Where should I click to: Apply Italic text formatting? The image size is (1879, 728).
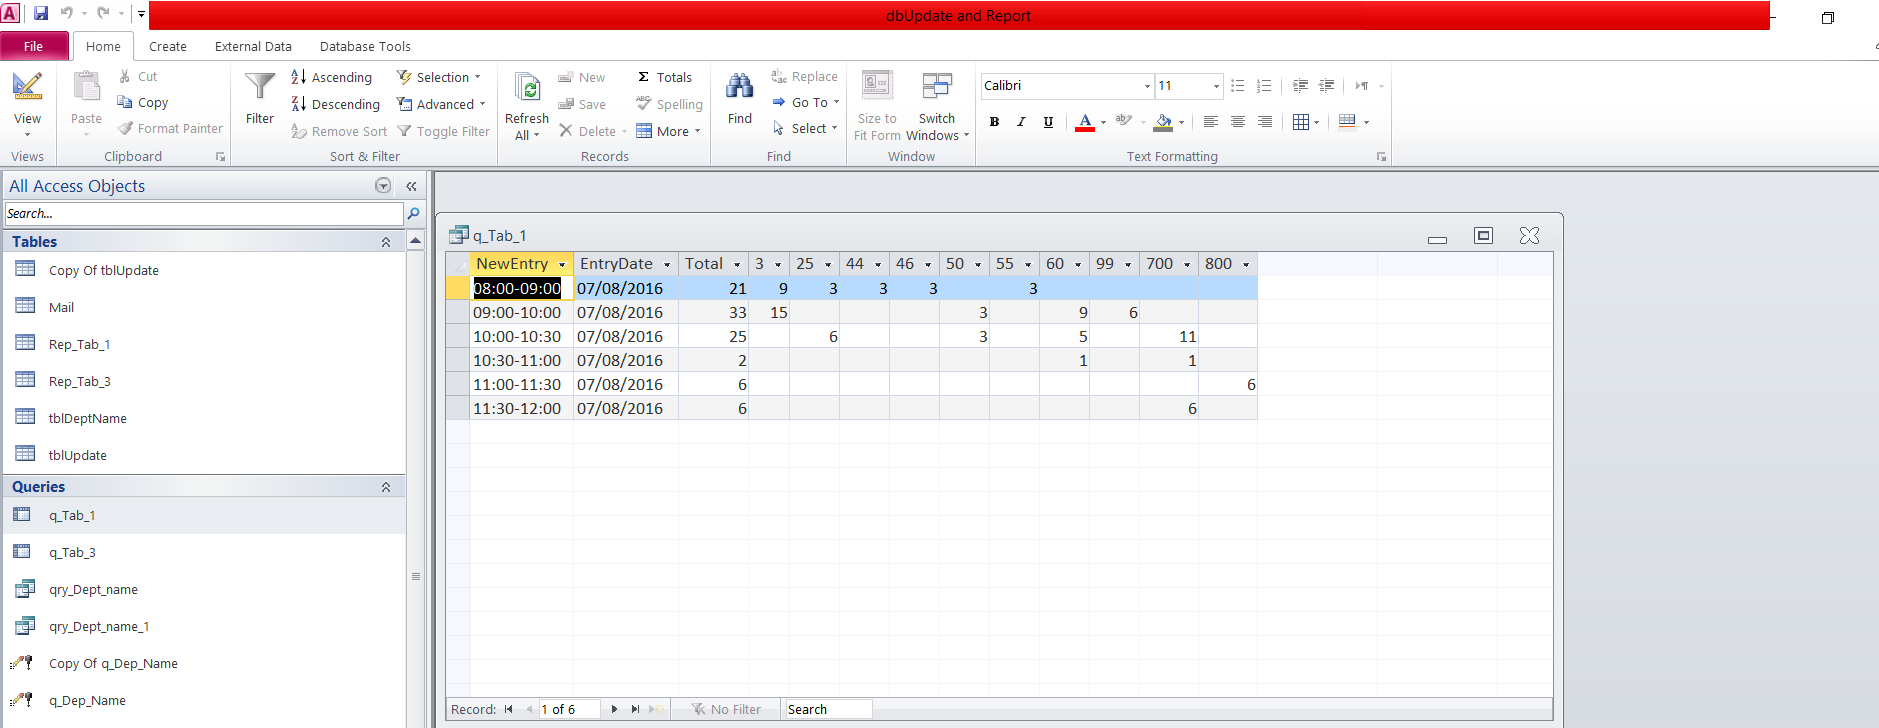coord(1021,122)
